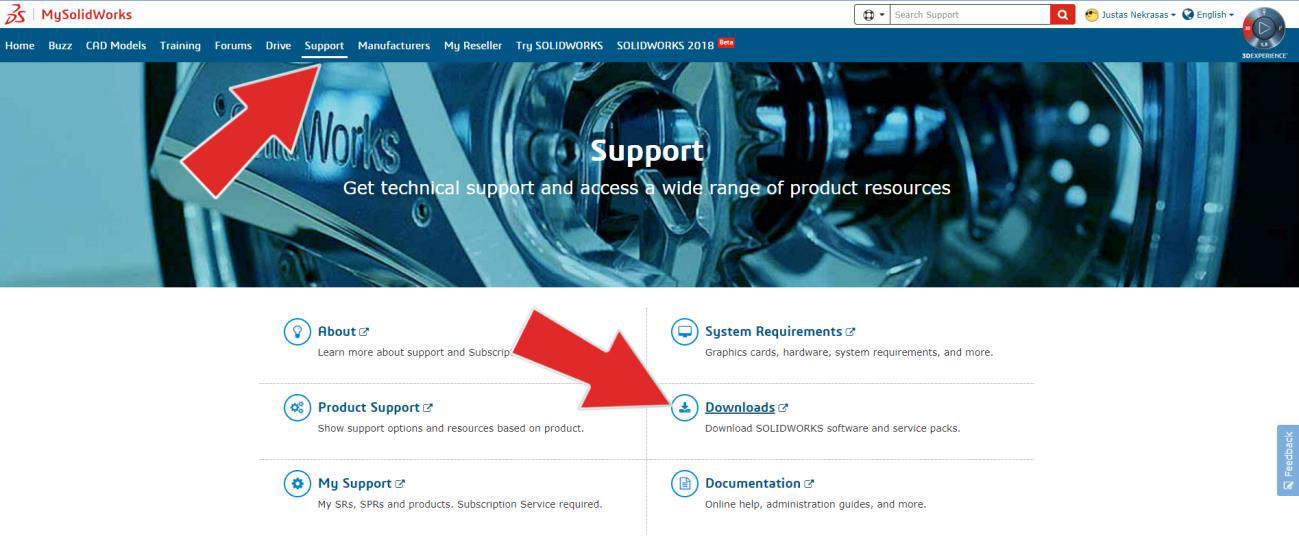Image resolution: width=1299 pixels, height=548 pixels.
Task: Click the globe language icon
Action: tap(1188, 15)
